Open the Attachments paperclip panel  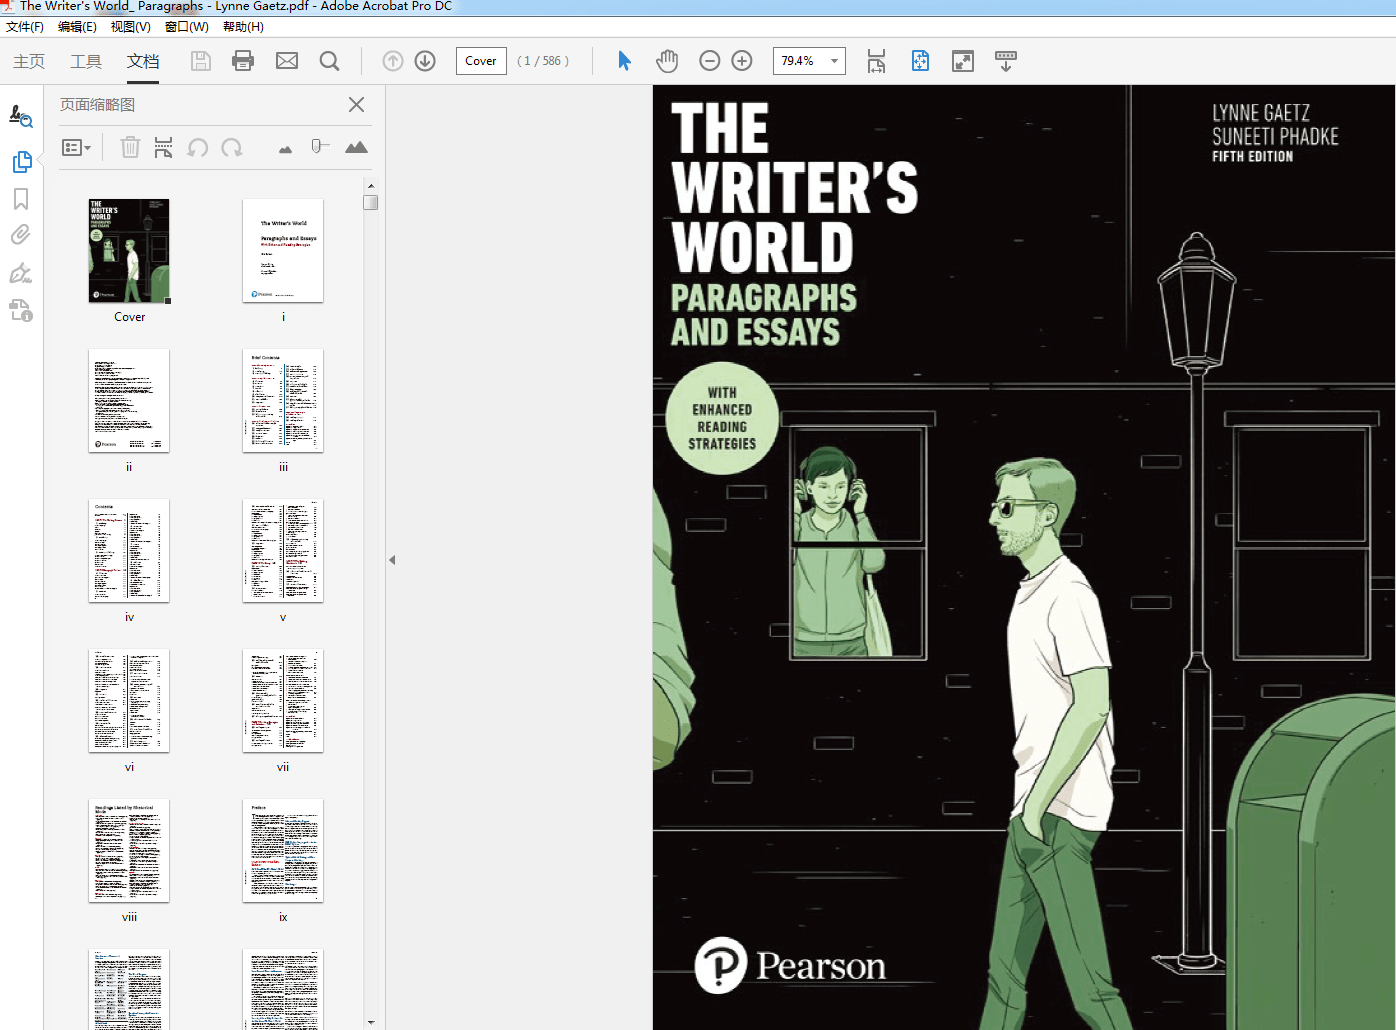coord(21,235)
